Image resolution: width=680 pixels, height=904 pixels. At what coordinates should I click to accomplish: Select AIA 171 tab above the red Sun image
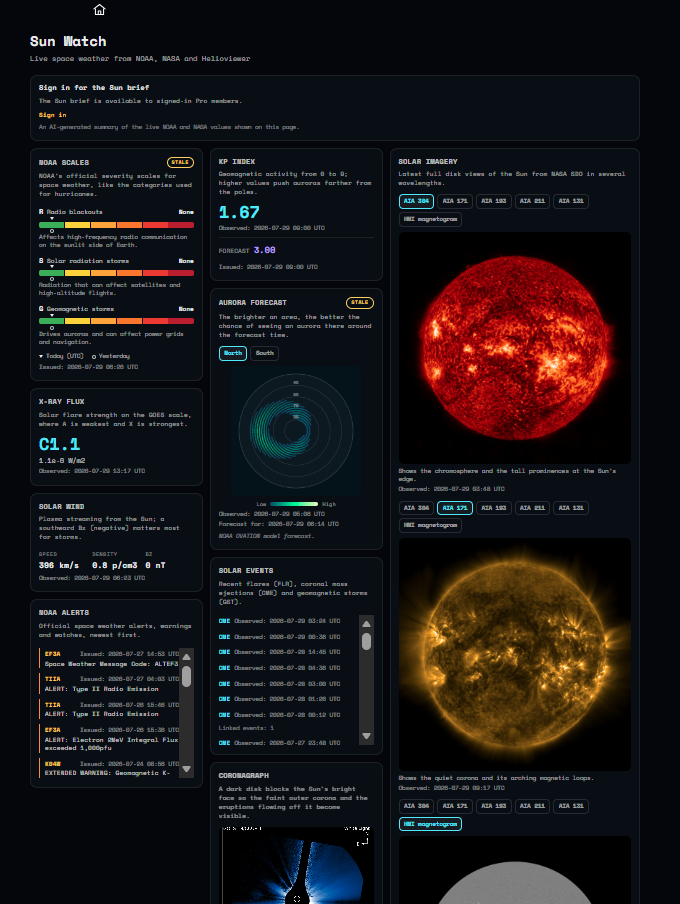pyautogui.click(x=455, y=201)
